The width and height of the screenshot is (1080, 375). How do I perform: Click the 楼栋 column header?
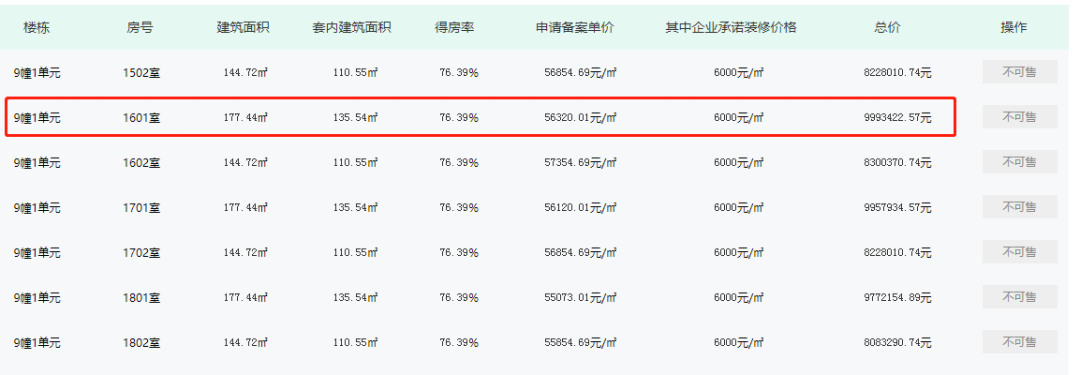37,28
